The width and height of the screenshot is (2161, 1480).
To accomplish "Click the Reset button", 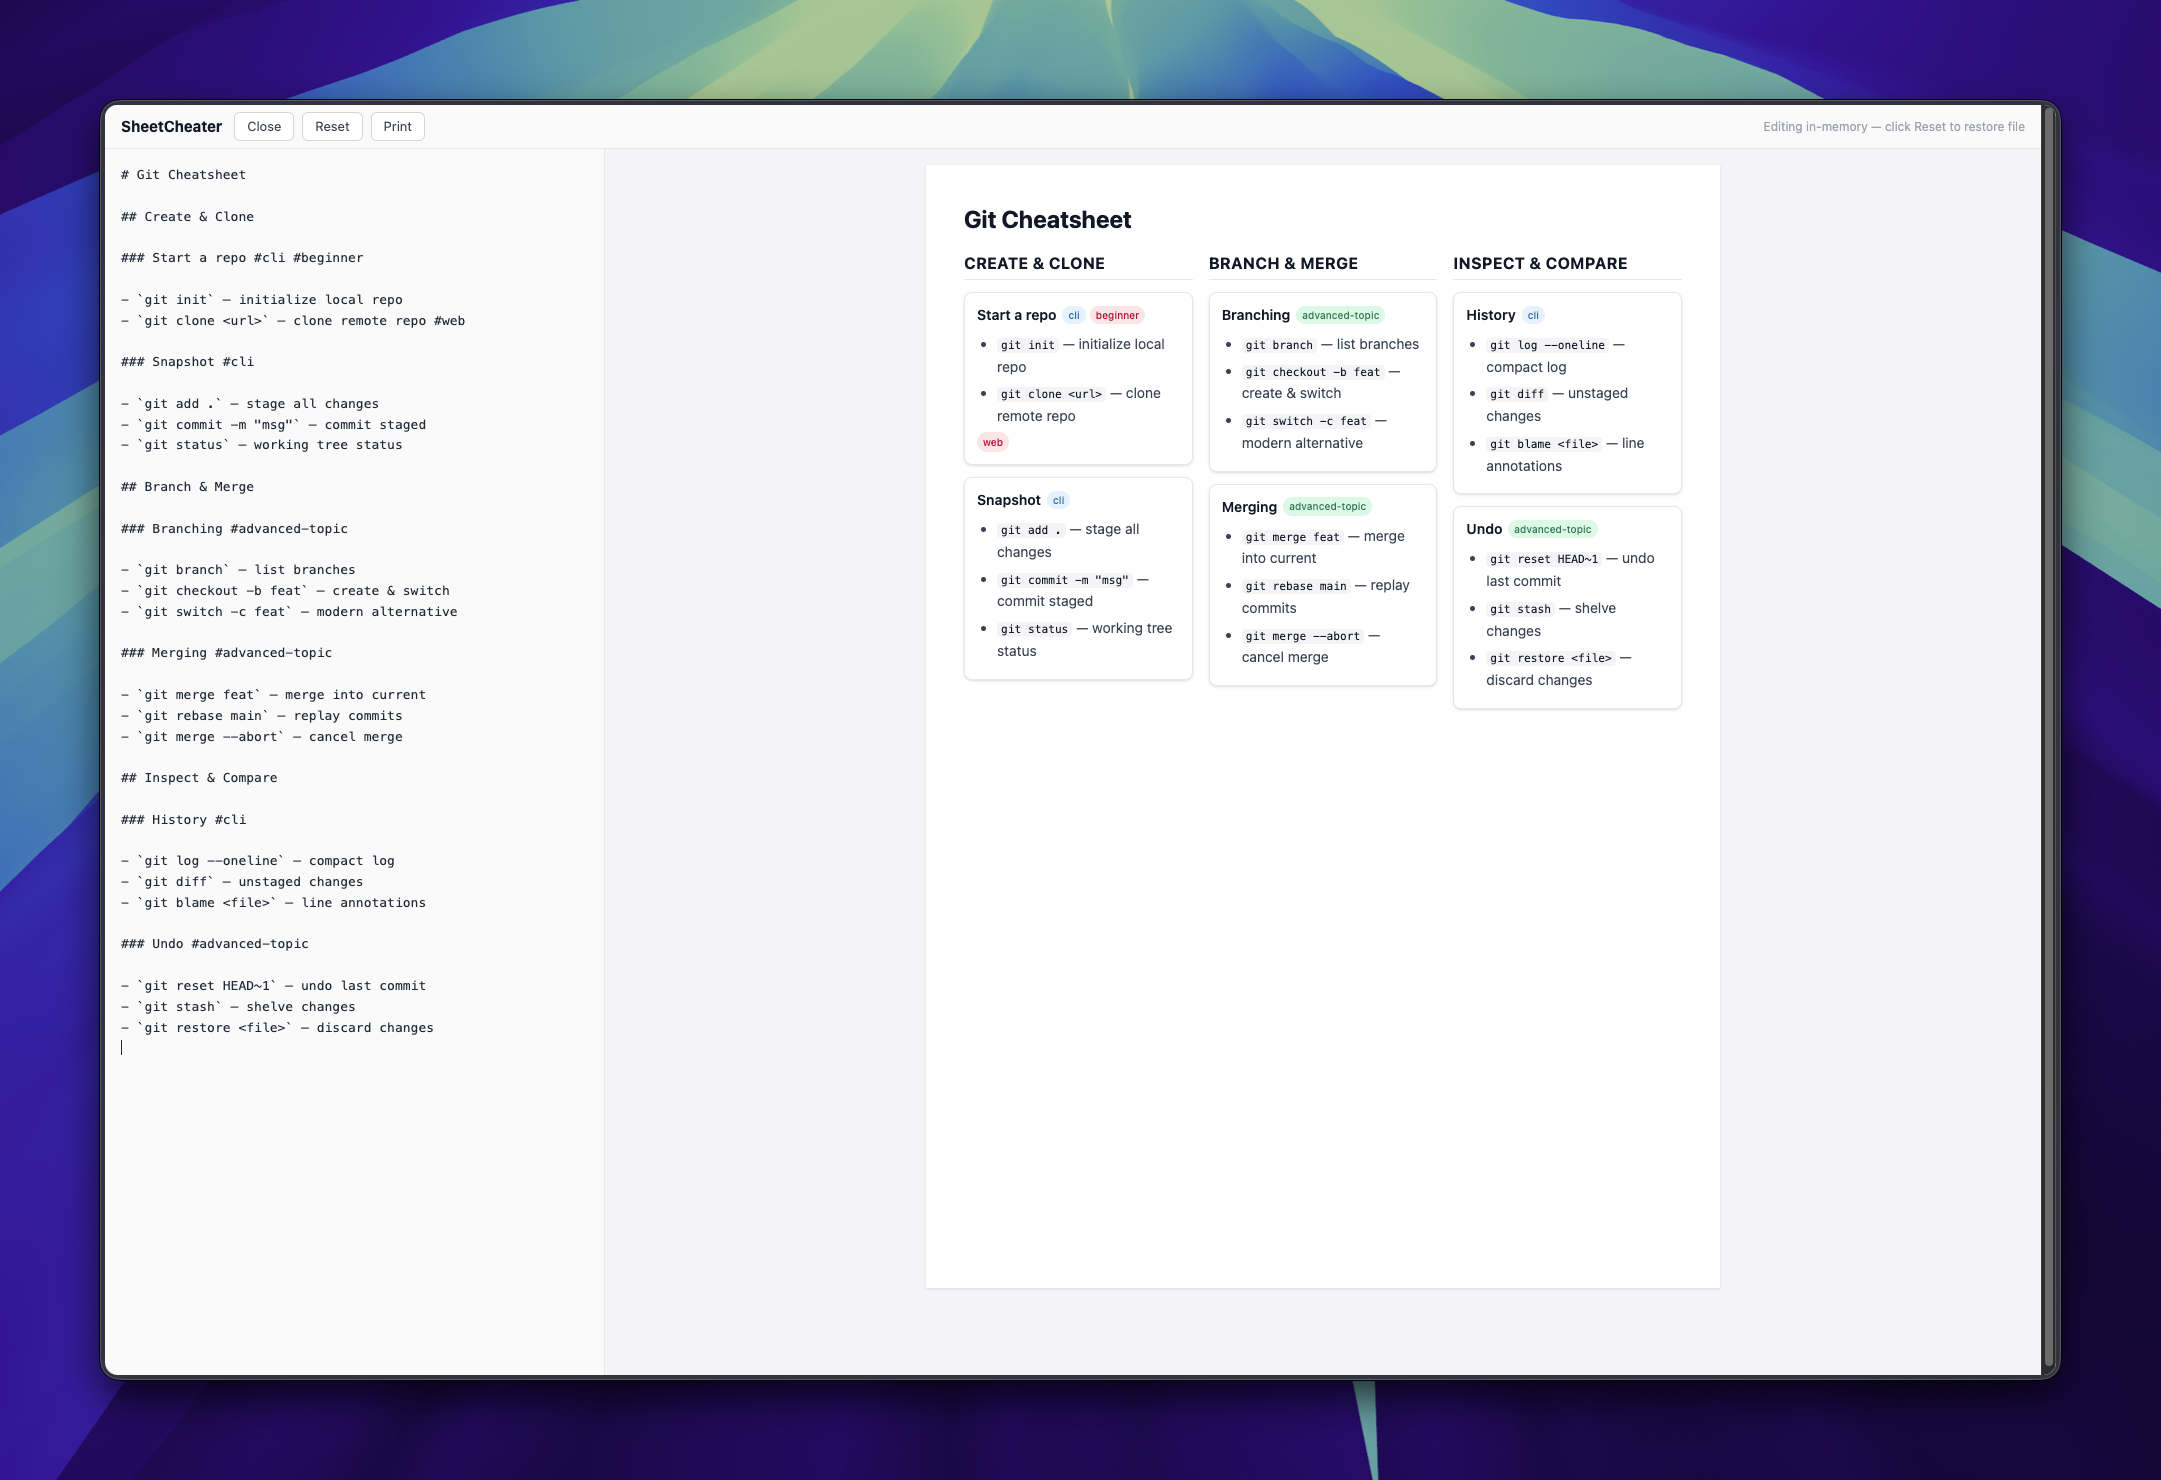I will coord(332,127).
